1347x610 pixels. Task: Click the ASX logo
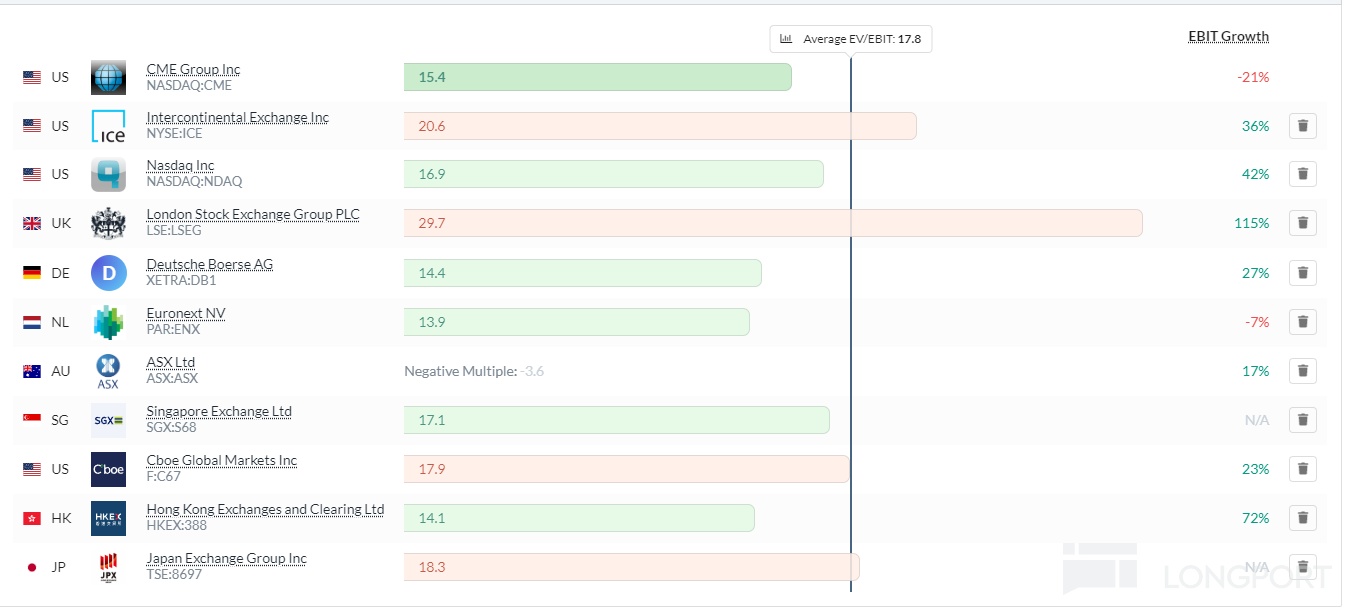(x=108, y=371)
